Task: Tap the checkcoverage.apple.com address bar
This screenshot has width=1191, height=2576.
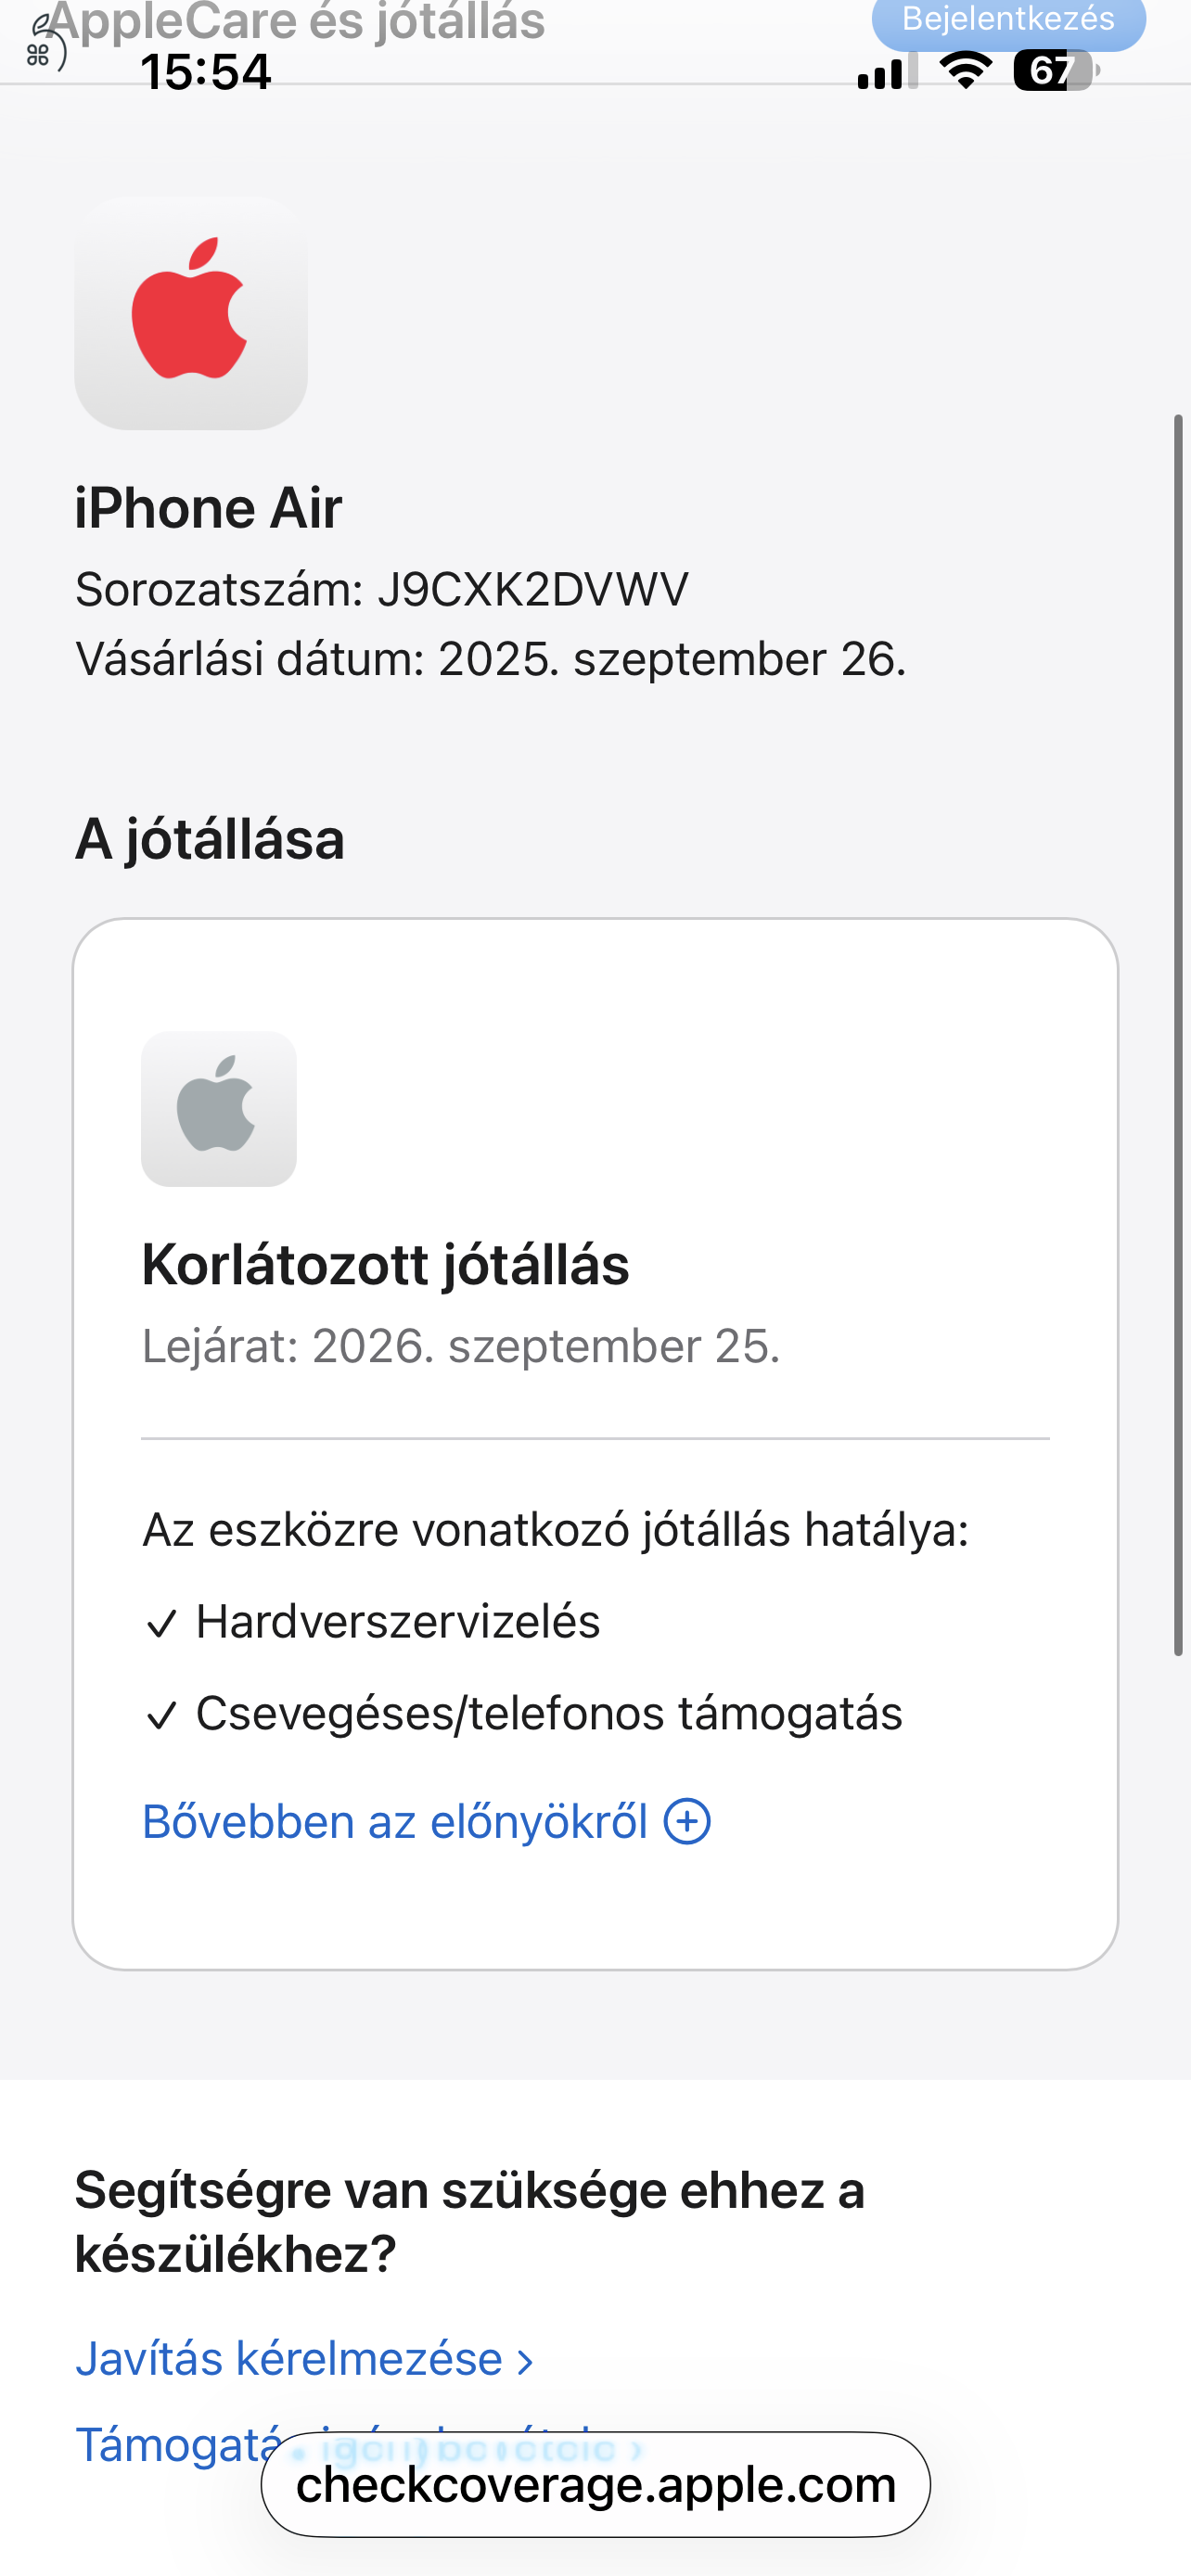Action: (x=595, y=2484)
